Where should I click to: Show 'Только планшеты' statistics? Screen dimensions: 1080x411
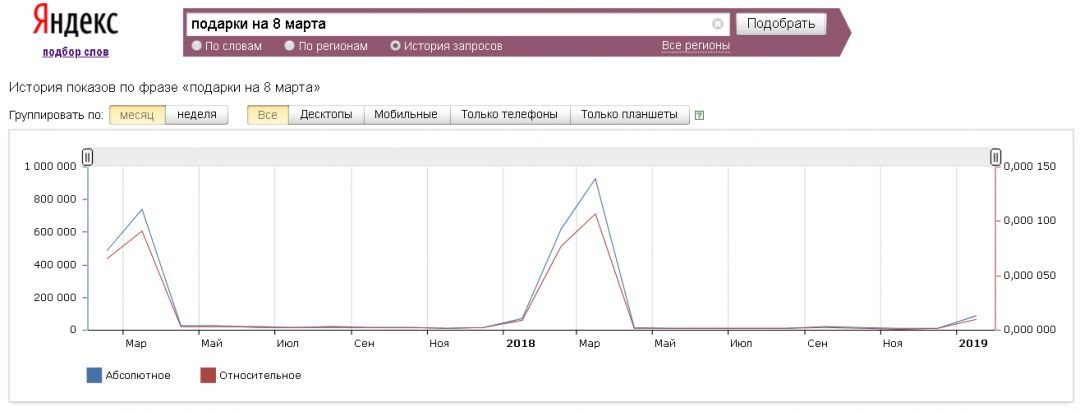pos(629,115)
